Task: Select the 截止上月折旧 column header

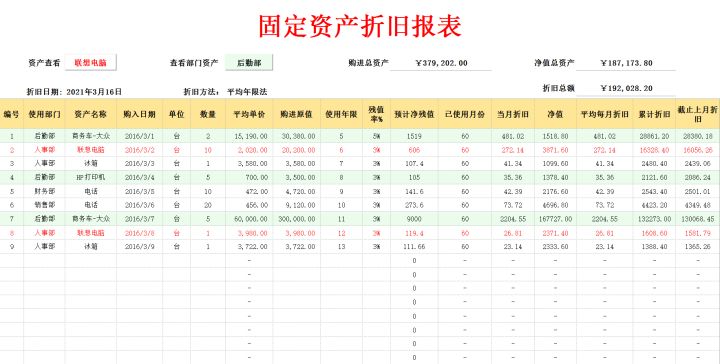Action: (698, 114)
